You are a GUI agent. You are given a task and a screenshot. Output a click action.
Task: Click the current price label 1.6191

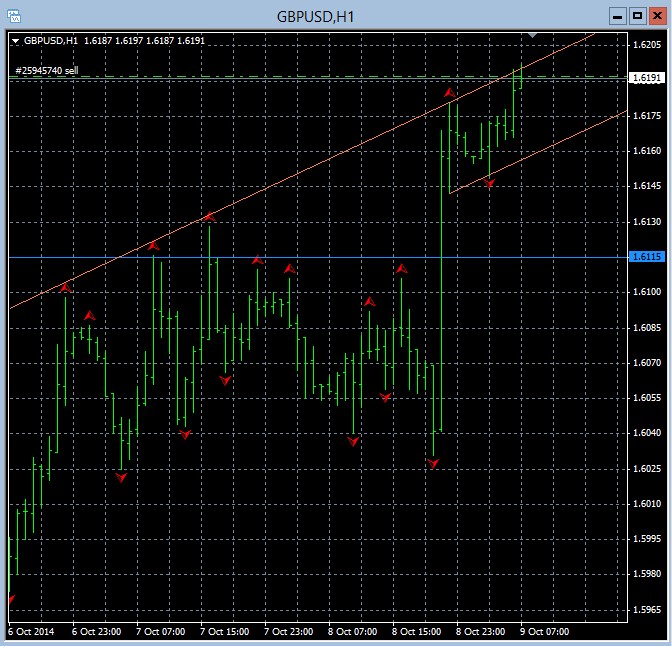tap(647, 78)
